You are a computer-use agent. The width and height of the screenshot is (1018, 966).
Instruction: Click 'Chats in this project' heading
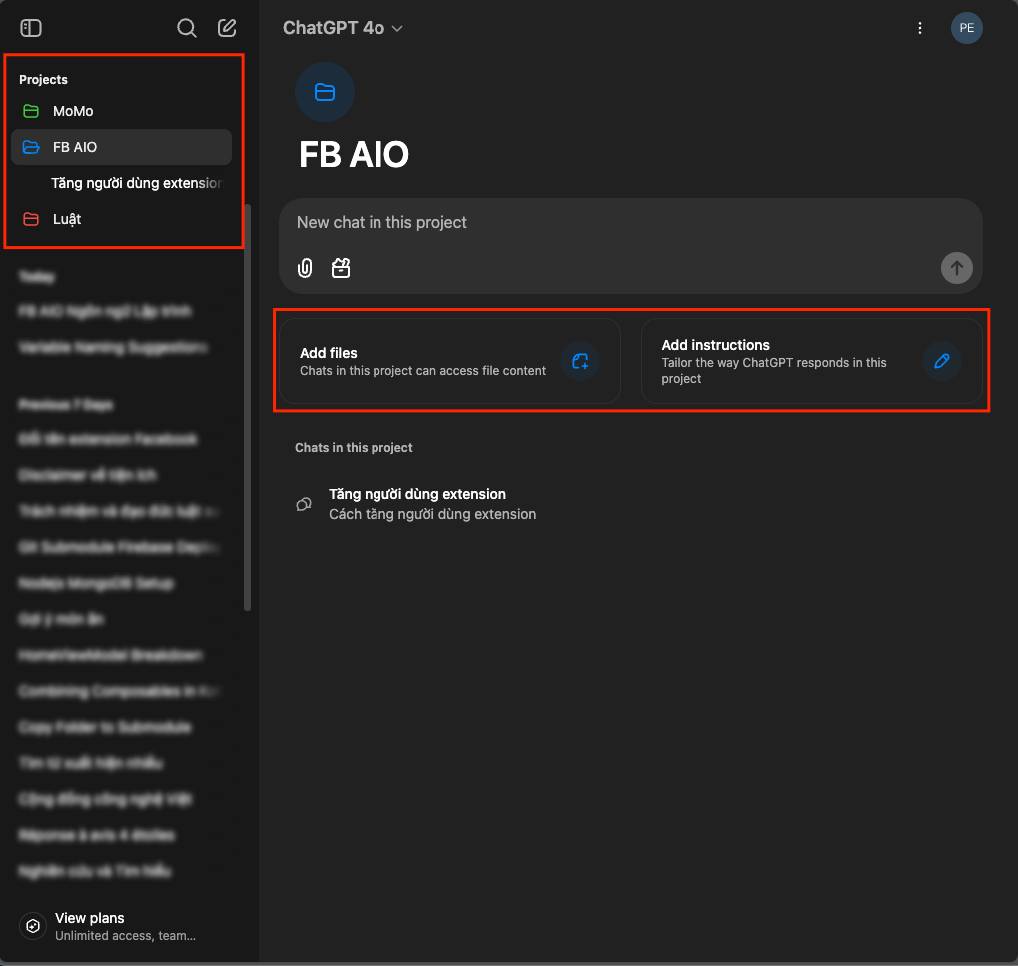[x=354, y=447]
